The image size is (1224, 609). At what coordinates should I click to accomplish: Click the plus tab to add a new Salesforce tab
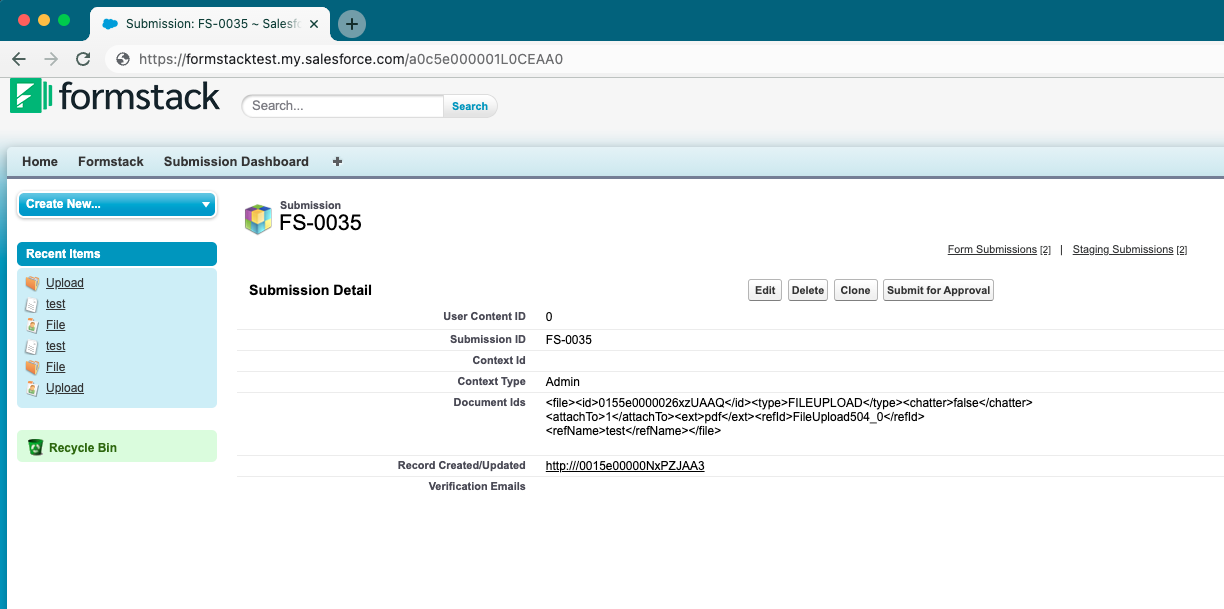pos(337,161)
